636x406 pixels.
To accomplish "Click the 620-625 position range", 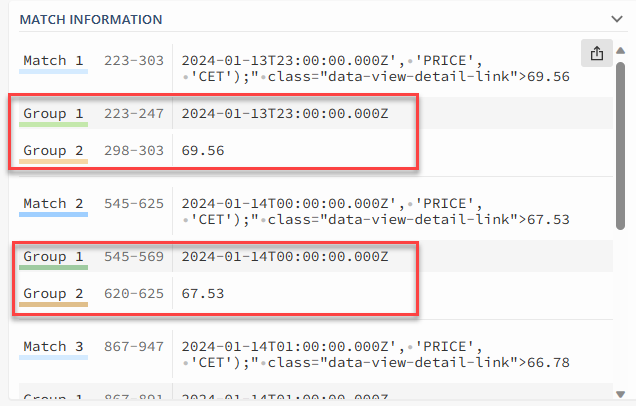I will click(133, 294).
